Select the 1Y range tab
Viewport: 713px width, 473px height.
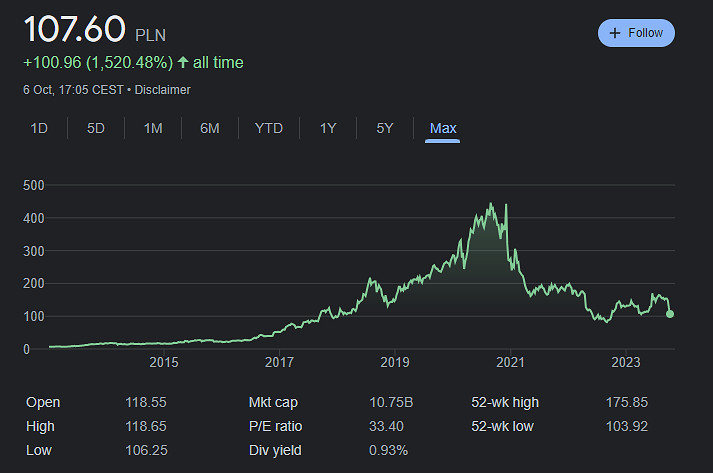[x=328, y=128]
